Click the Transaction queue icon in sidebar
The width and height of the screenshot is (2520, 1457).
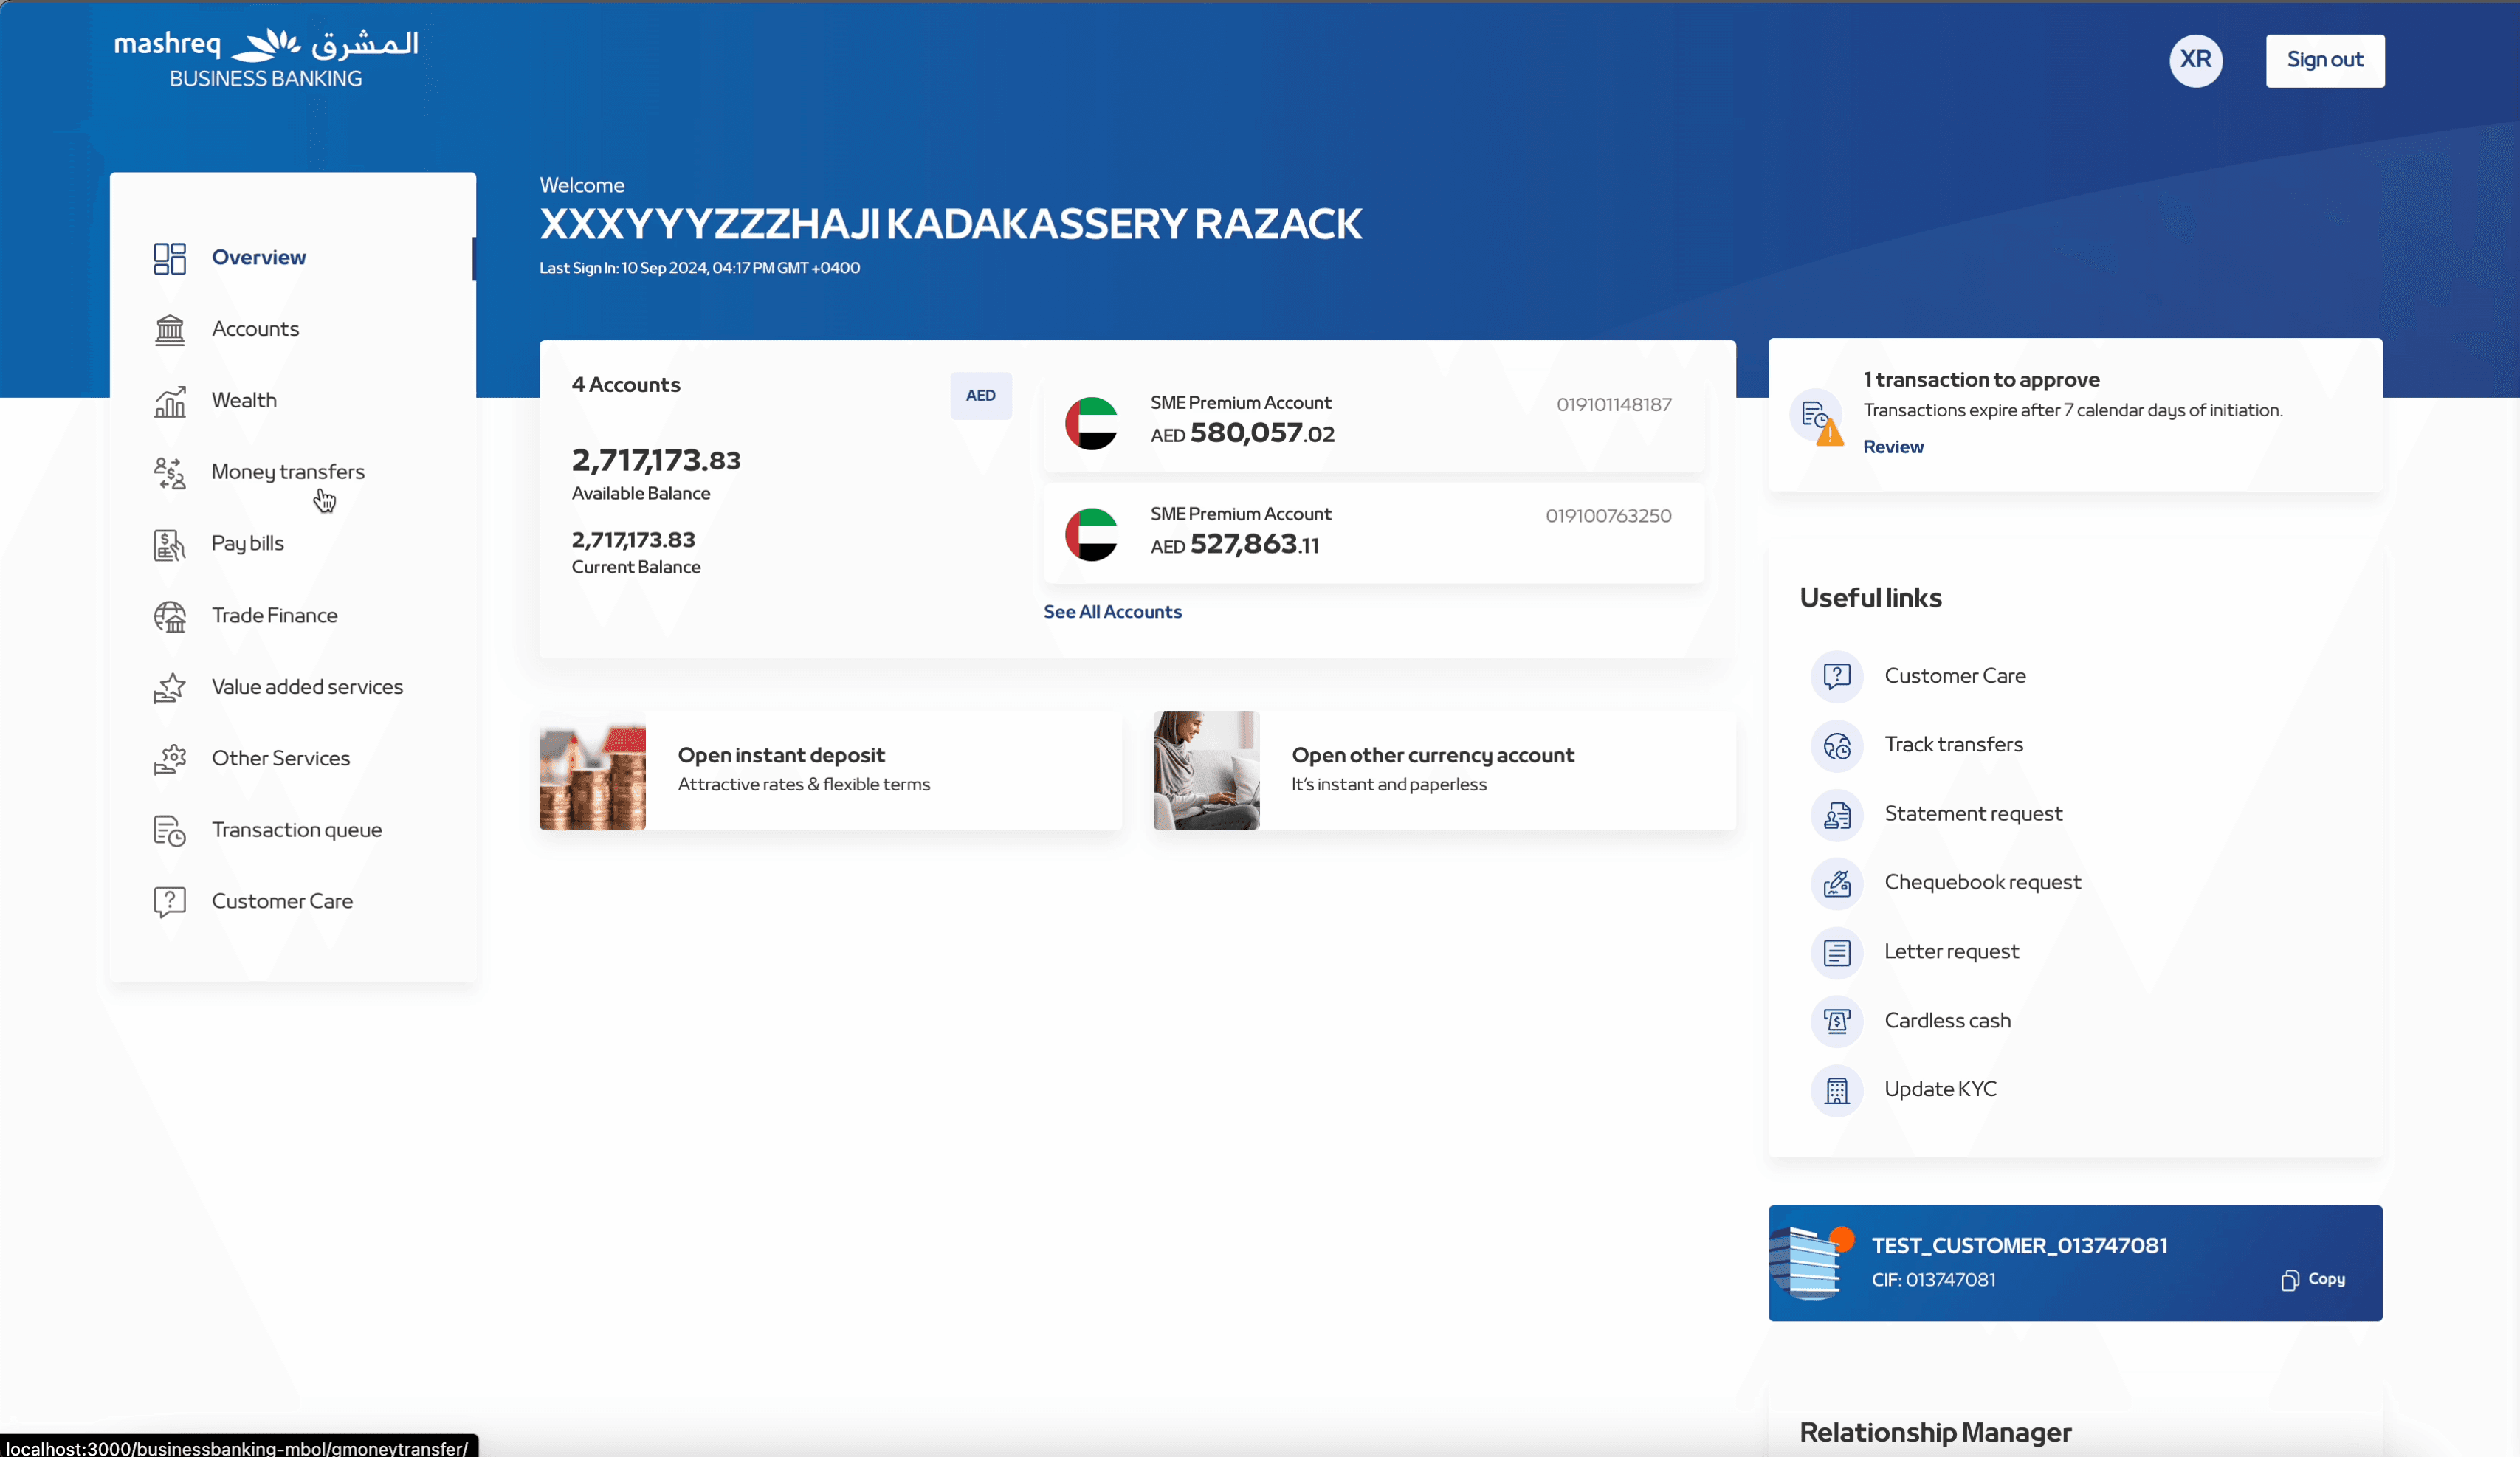click(170, 830)
